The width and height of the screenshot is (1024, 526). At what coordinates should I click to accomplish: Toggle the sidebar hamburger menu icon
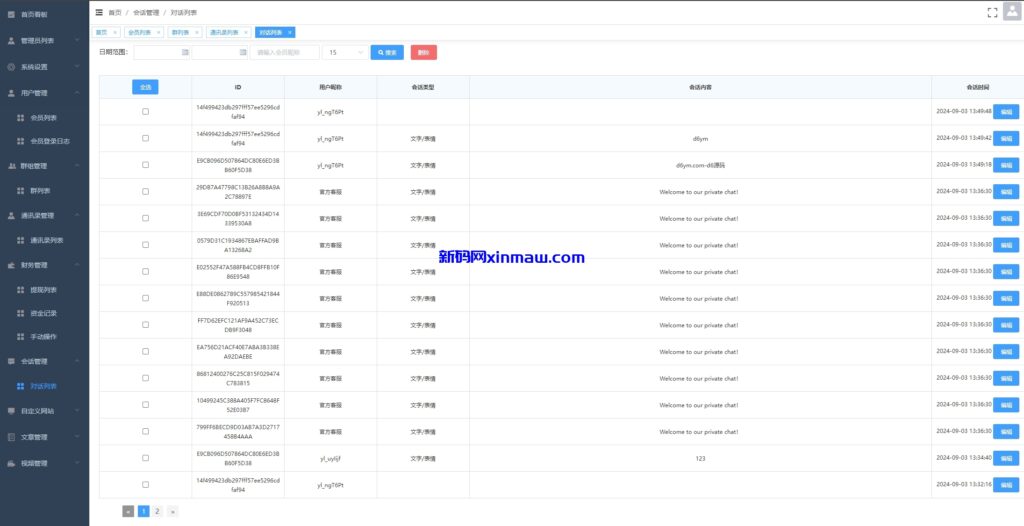point(98,12)
